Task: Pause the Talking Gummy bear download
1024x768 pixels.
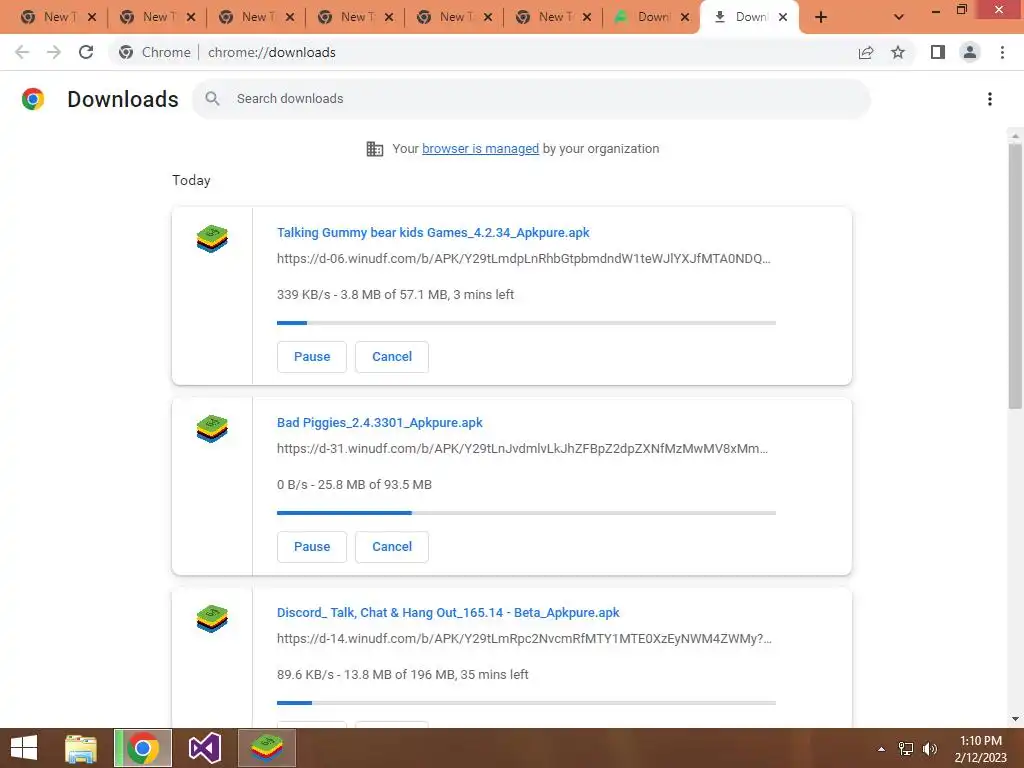Action: 312,357
